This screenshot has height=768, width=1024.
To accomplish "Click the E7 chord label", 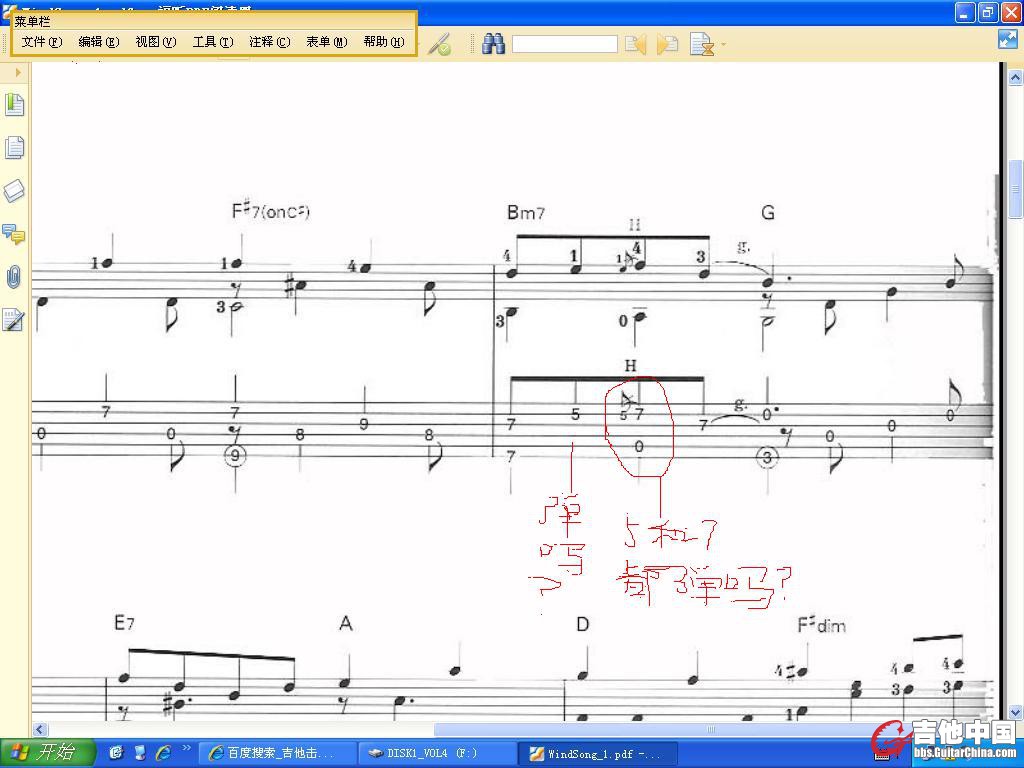I will click(x=124, y=622).
